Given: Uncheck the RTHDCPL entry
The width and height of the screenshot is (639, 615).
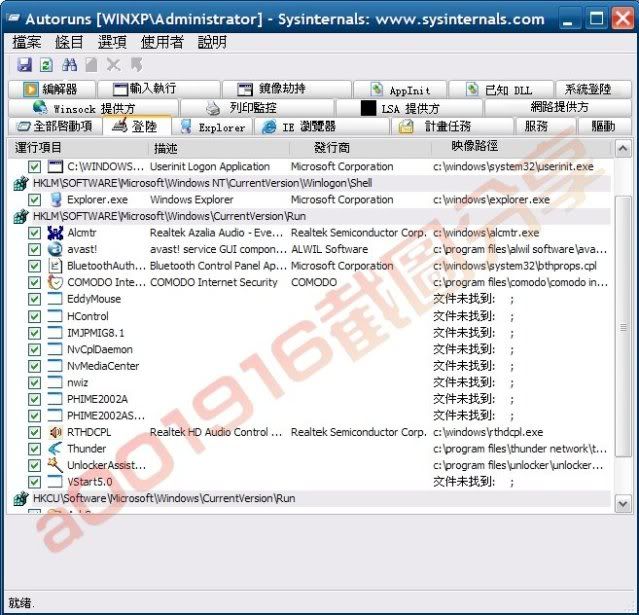Looking at the screenshot, I should pos(35,432).
